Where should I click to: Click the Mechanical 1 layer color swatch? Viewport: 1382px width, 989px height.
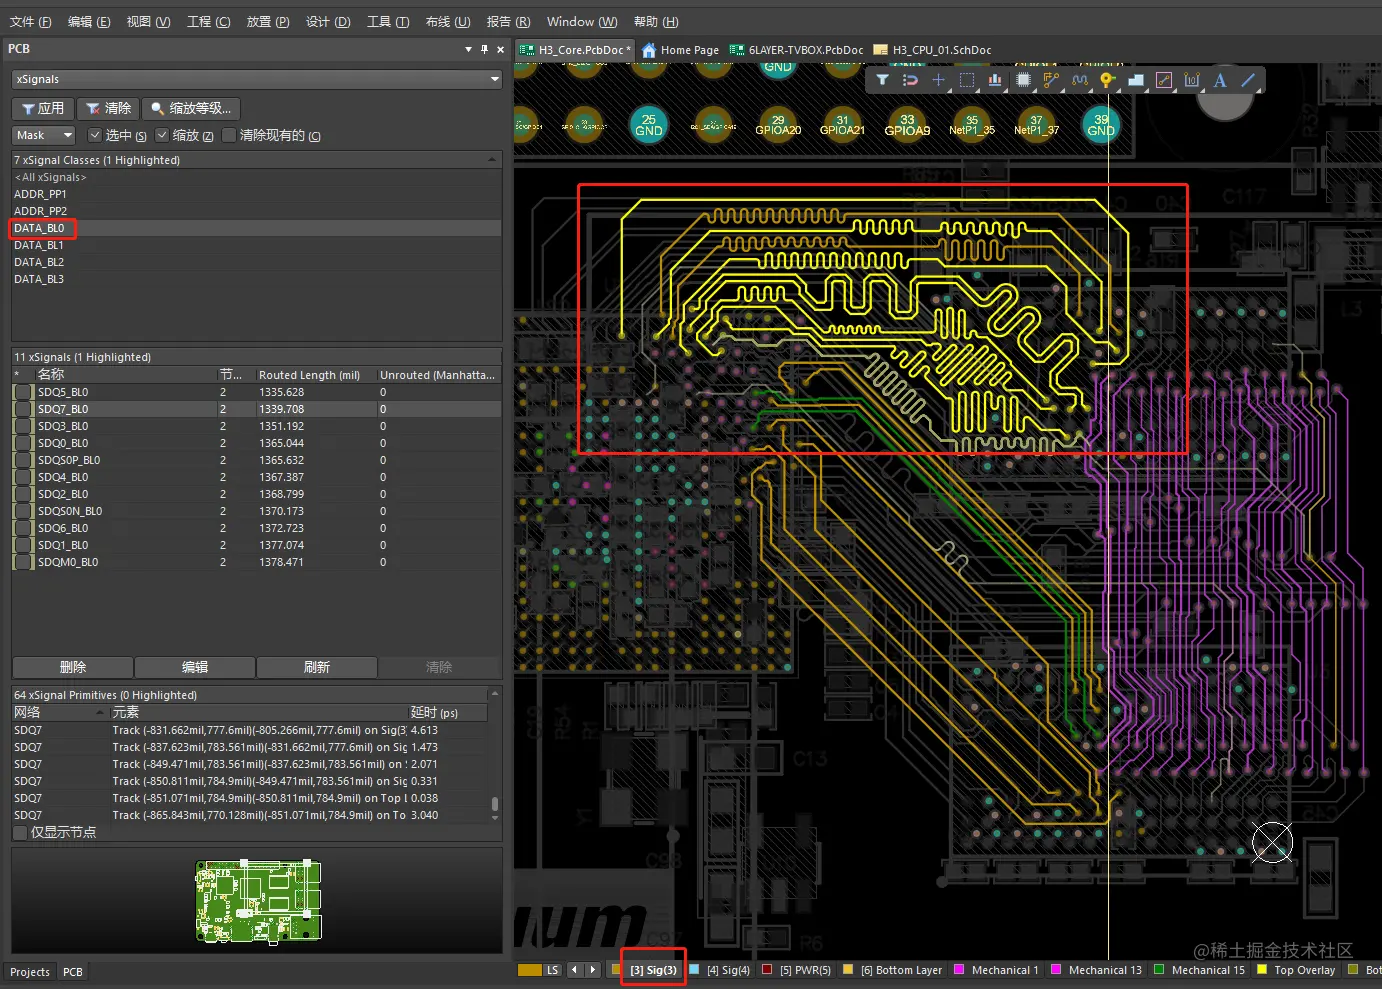pyautogui.click(x=959, y=970)
